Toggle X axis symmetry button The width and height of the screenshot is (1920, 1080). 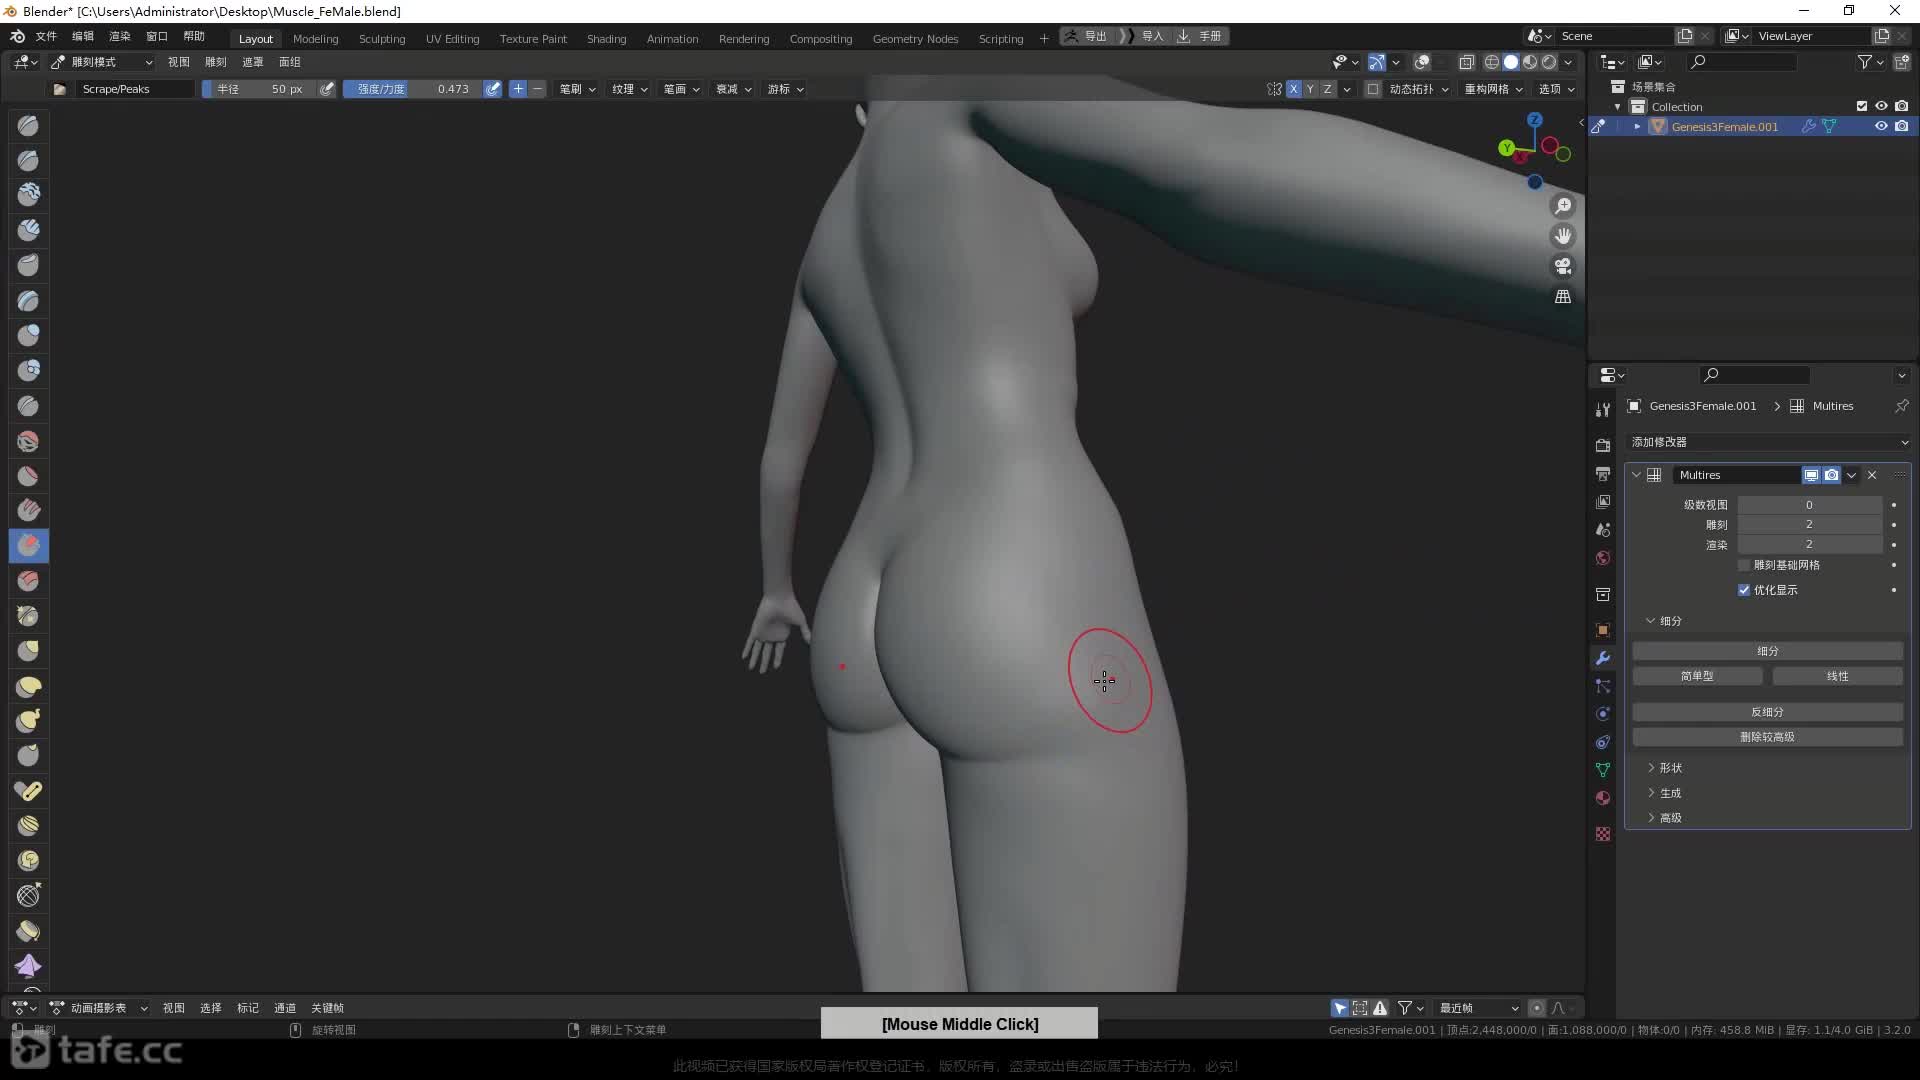click(1293, 89)
